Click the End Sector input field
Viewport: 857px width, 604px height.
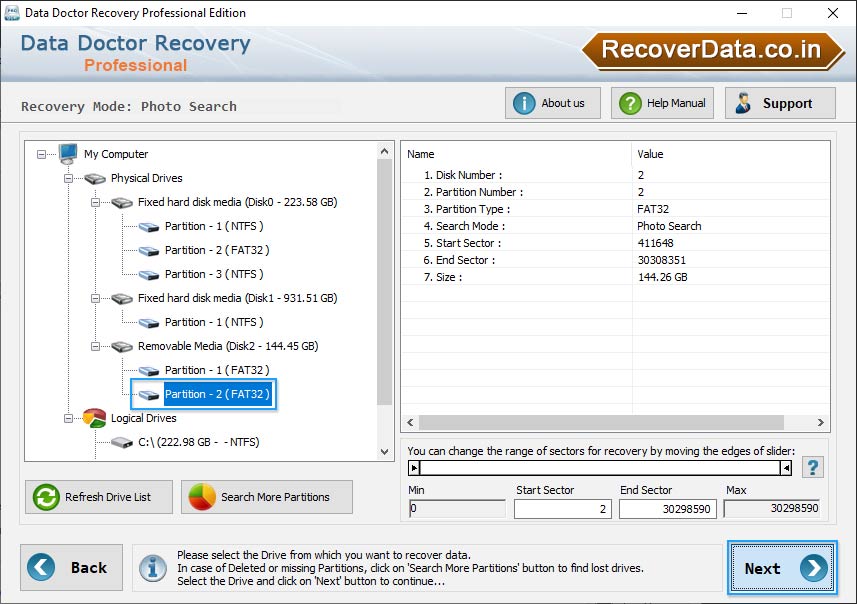[667, 509]
